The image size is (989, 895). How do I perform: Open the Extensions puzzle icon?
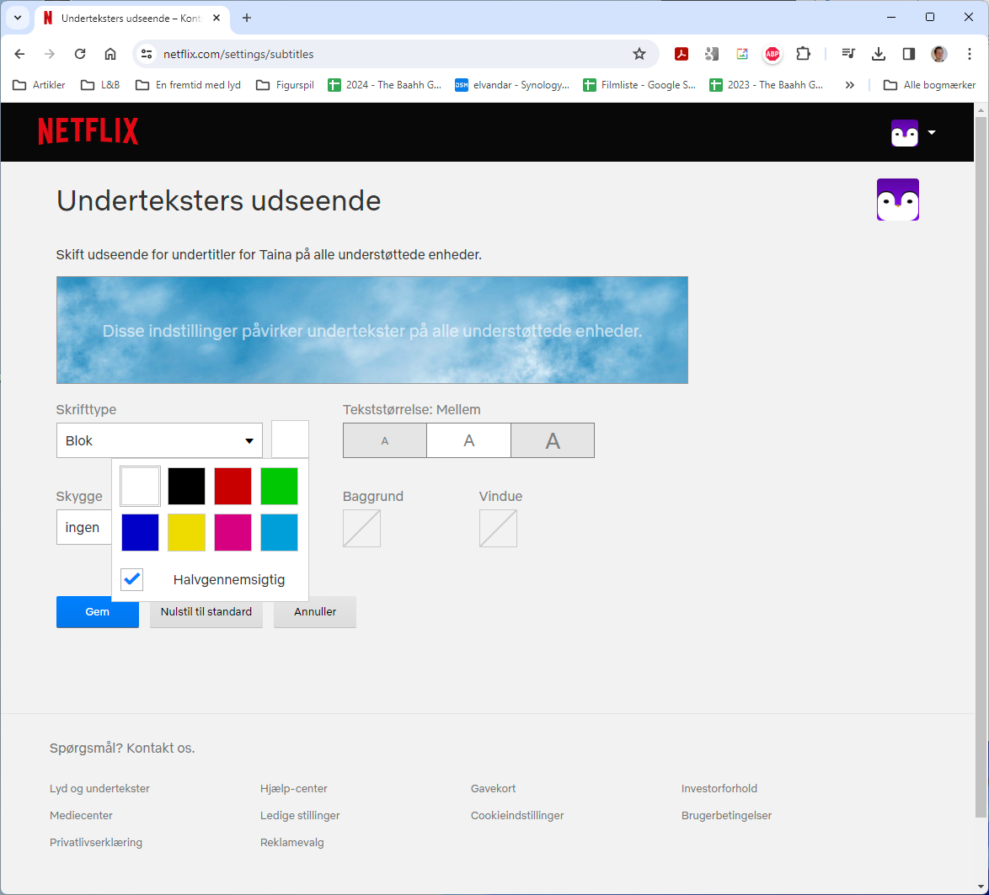coord(803,54)
